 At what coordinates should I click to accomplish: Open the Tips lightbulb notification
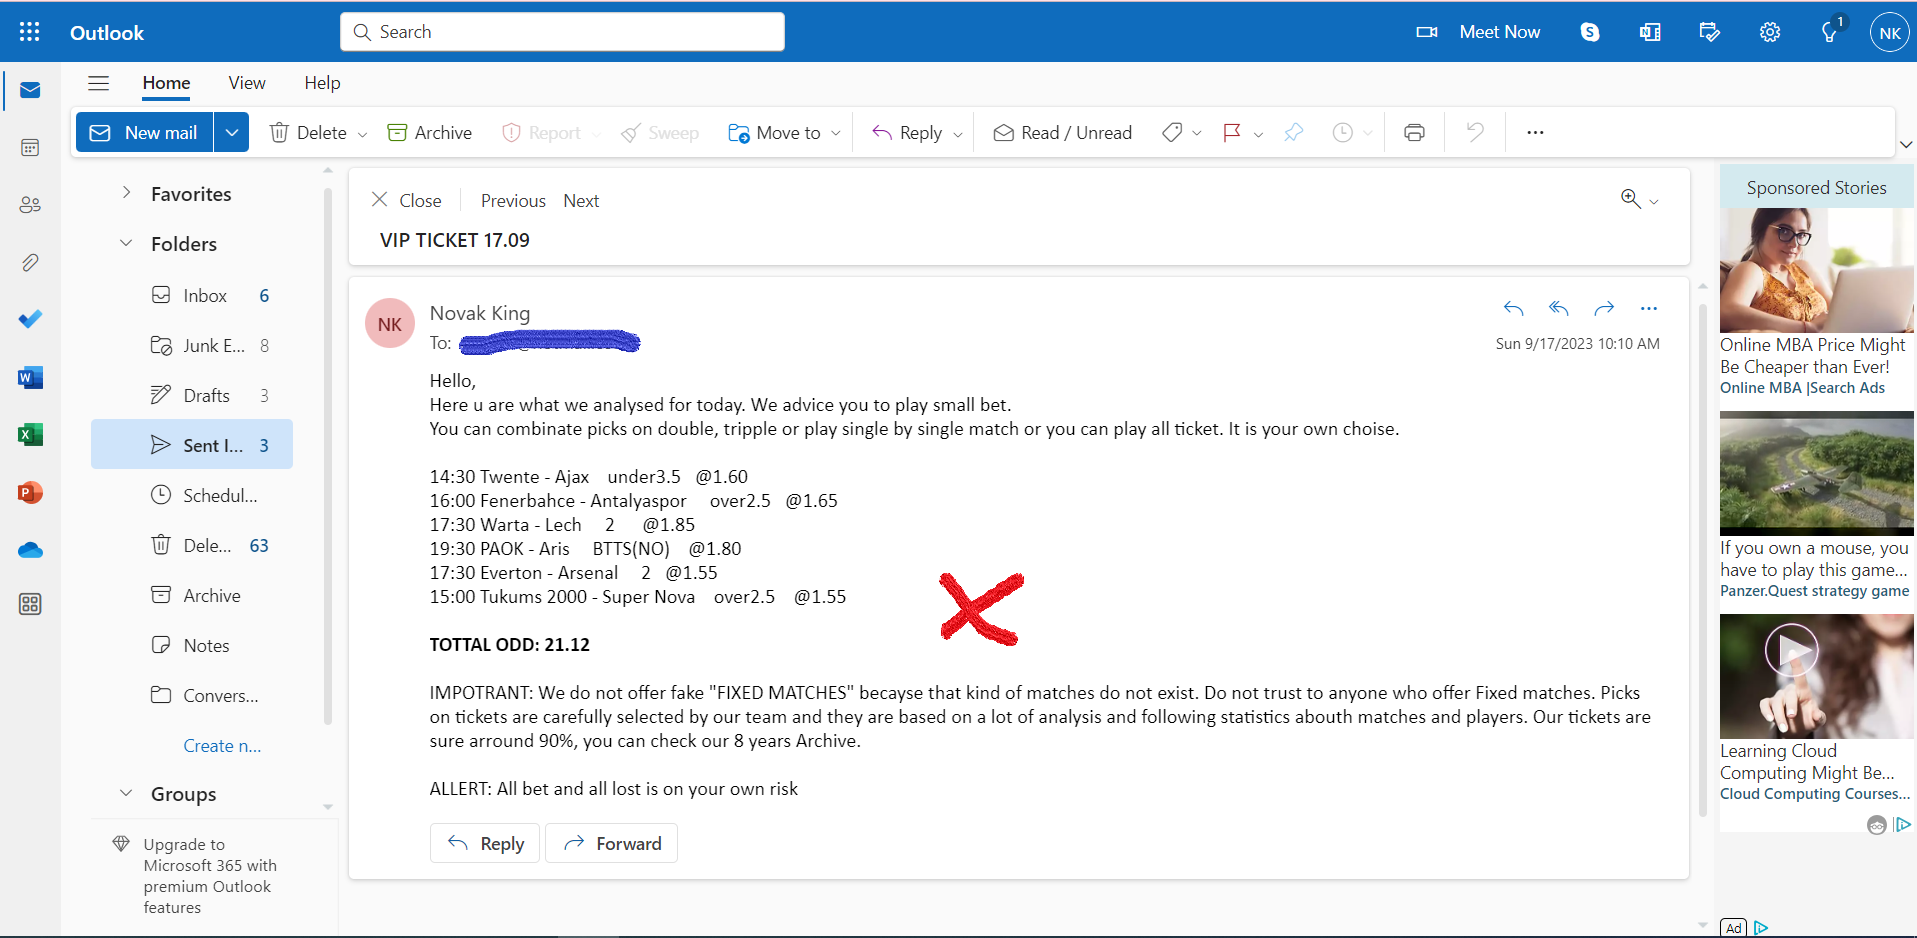click(x=1830, y=32)
